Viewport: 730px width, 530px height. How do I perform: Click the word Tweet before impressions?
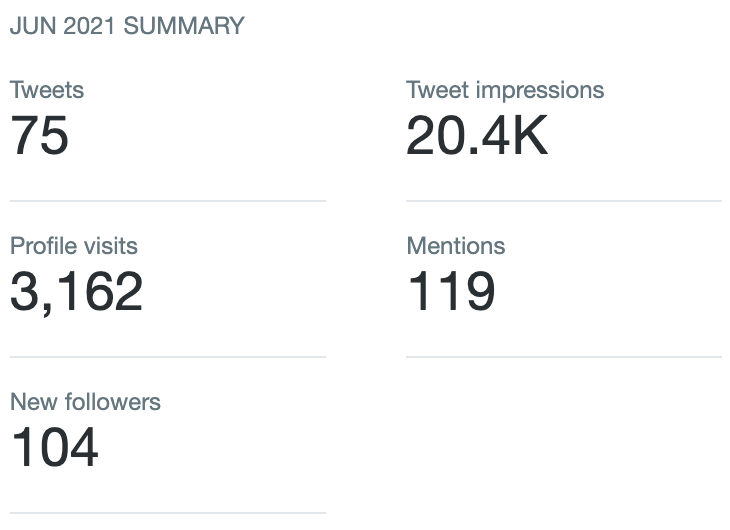pos(437,89)
